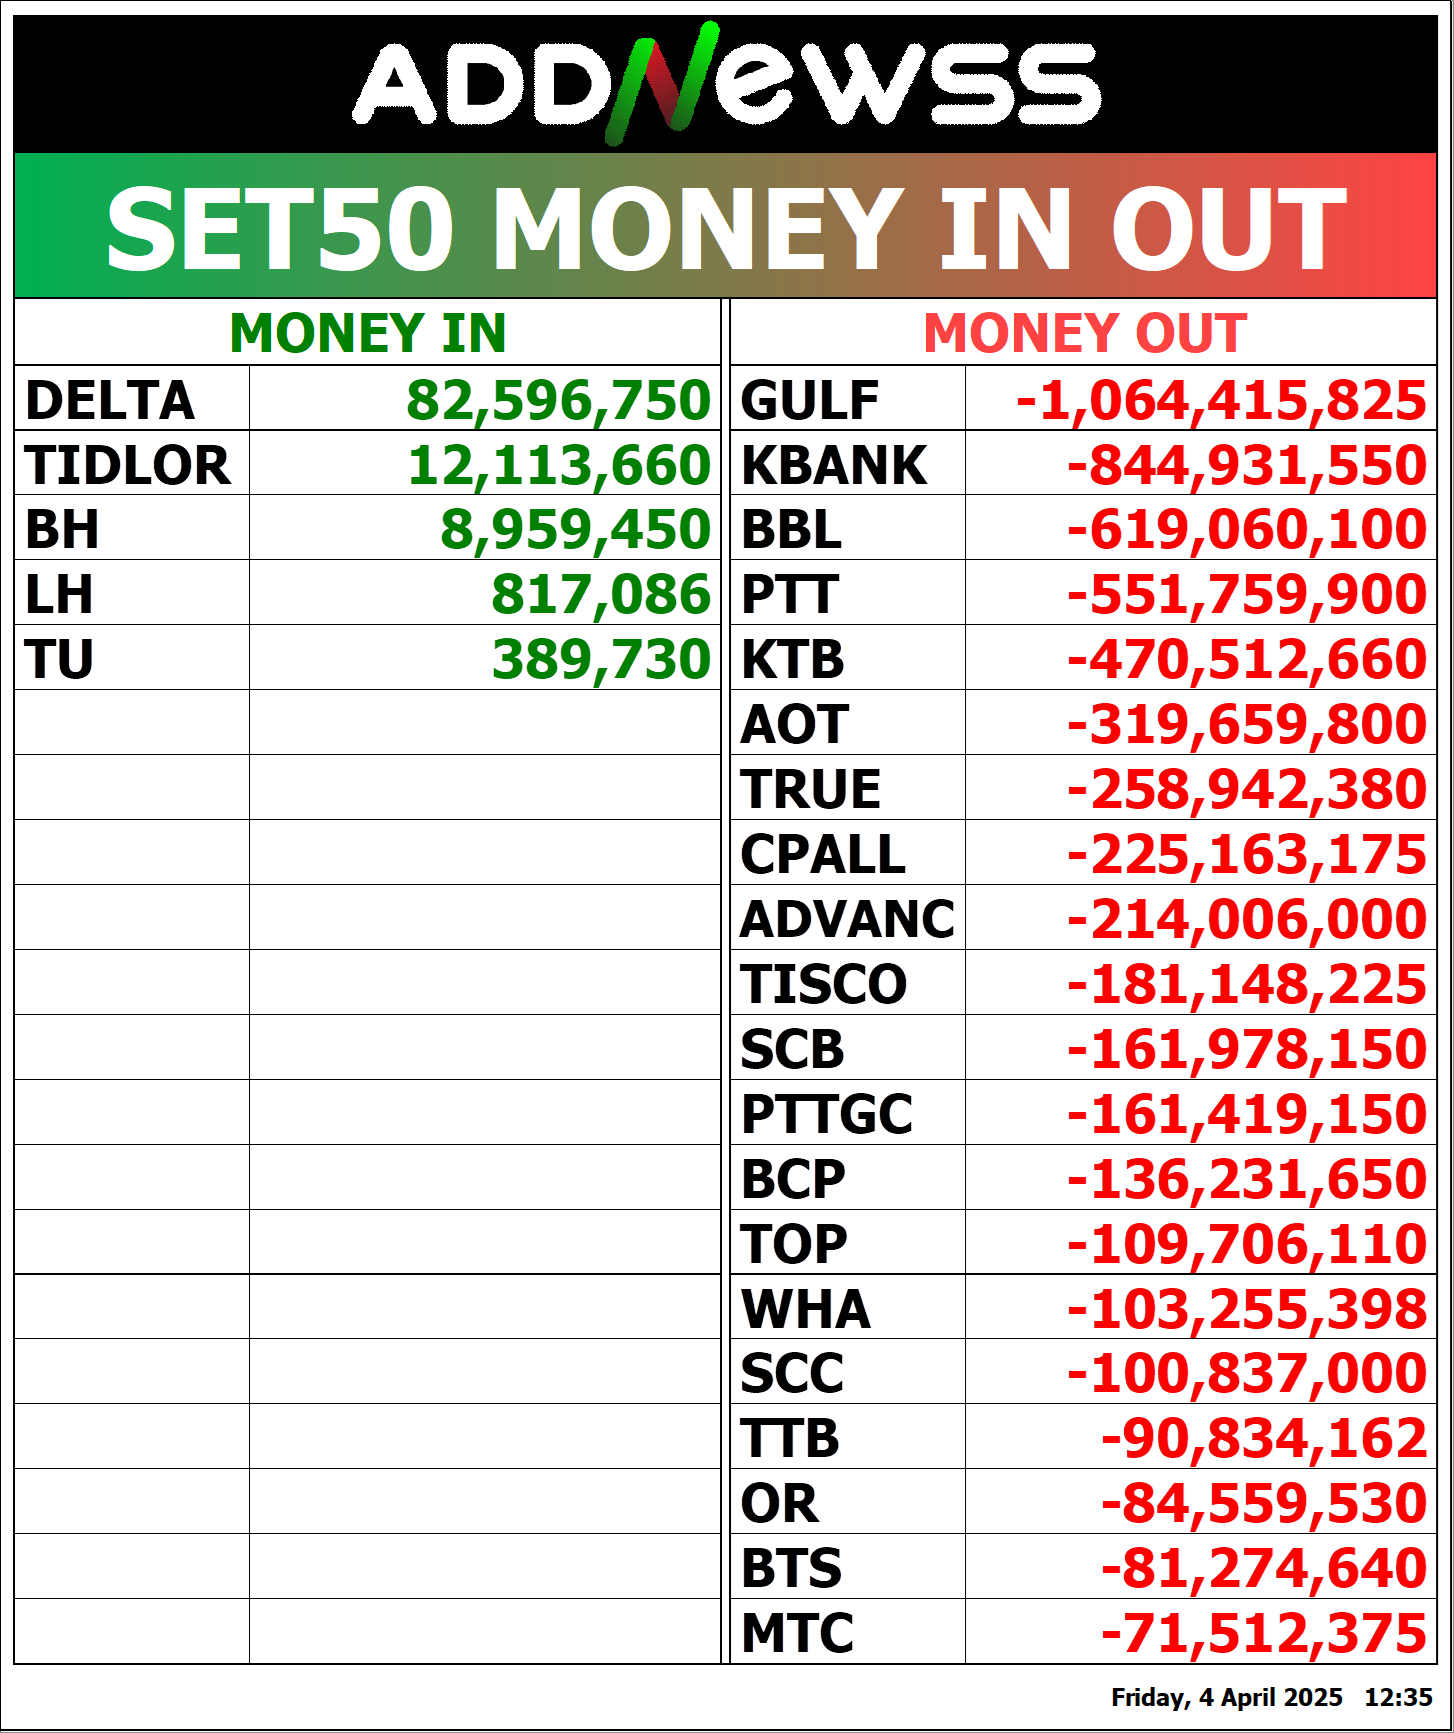Select the MONEY IN column header
This screenshot has width=1454, height=1733.
368,333
